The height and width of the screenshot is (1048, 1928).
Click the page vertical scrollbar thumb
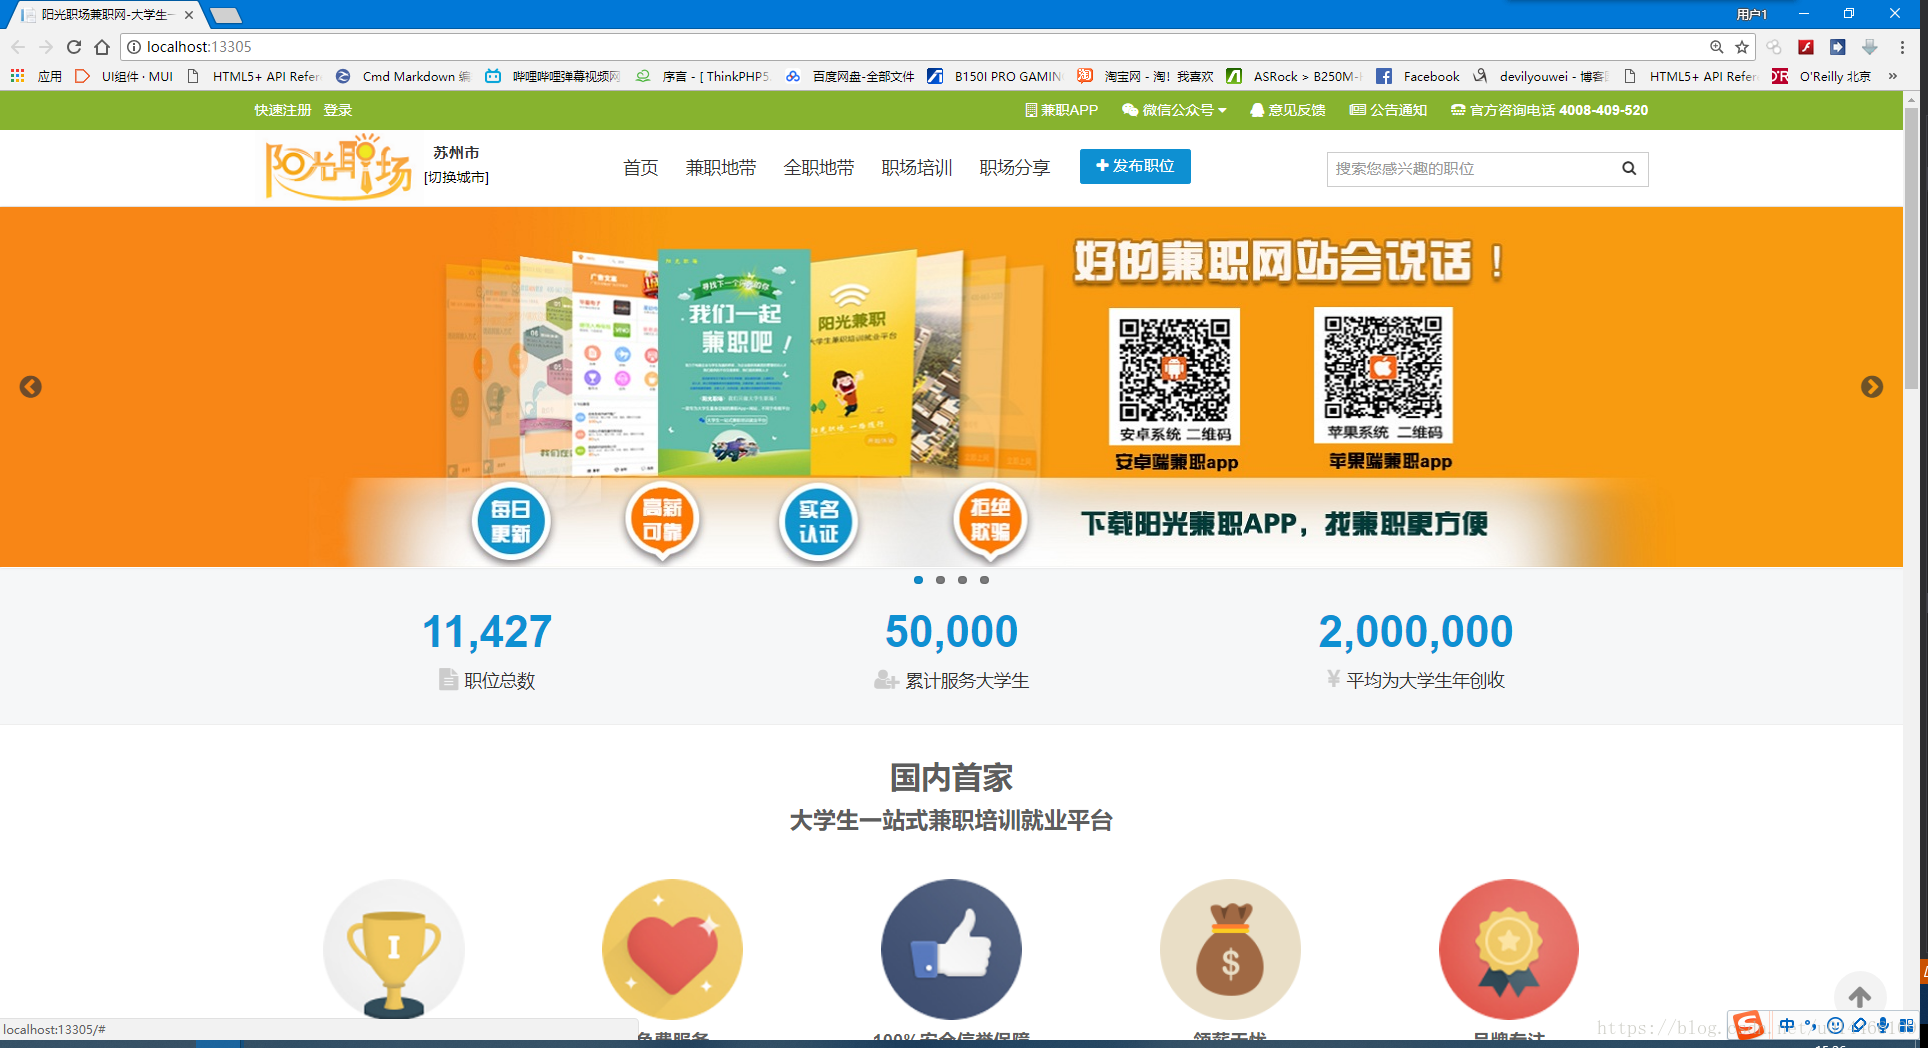[x=1912, y=248]
